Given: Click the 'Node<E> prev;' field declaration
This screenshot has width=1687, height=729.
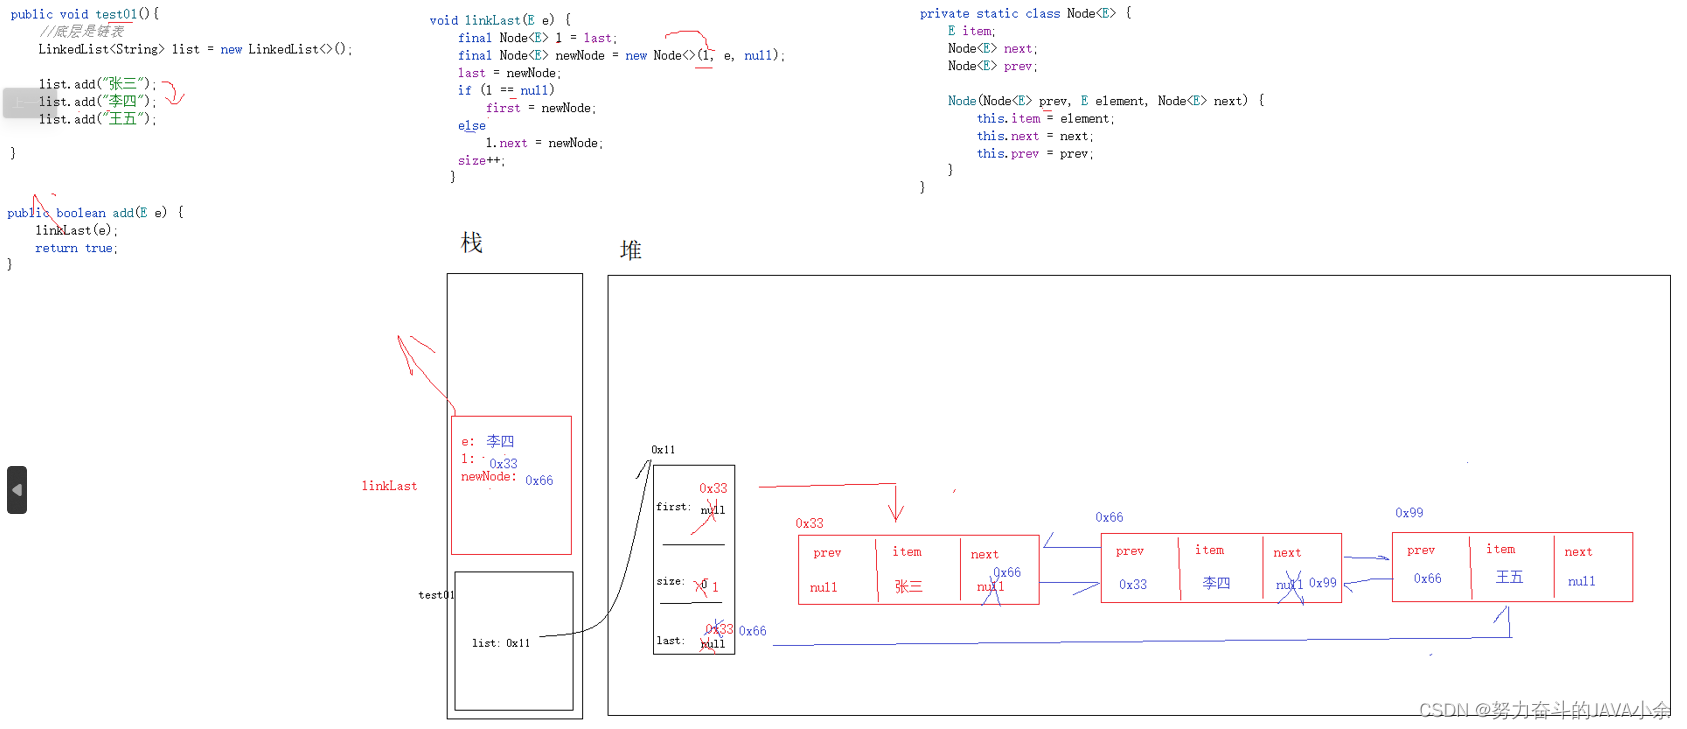Looking at the screenshot, I should point(992,66).
